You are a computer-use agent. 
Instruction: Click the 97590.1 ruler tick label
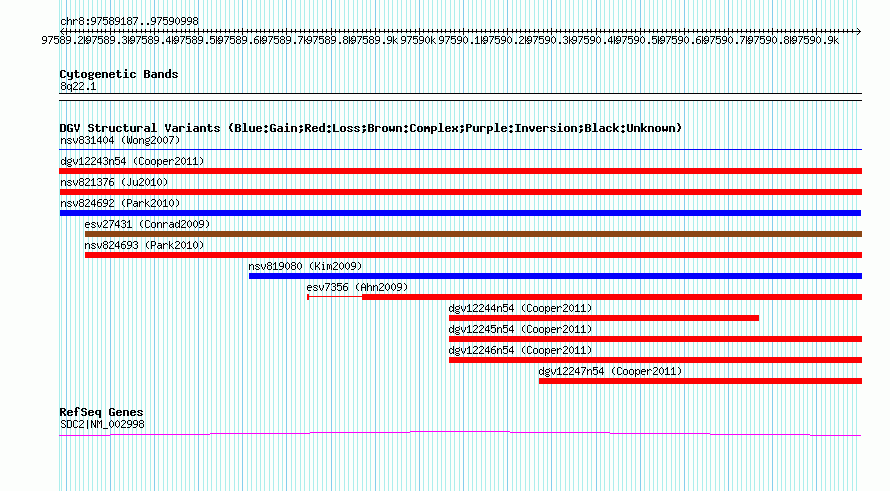(460, 40)
